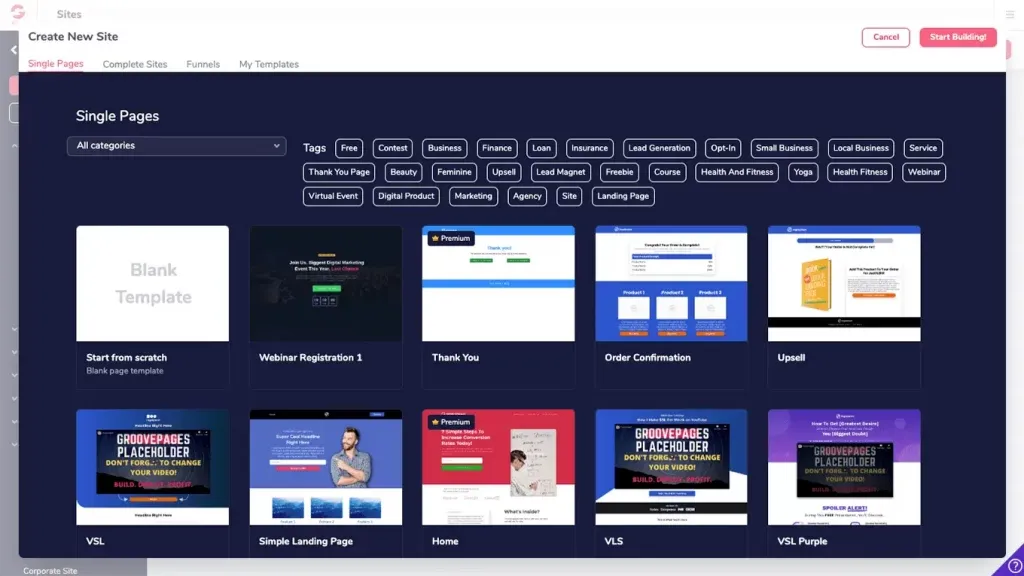Select the Upsell tag
Image resolution: width=1024 pixels, height=576 pixels.
click(504, 172)
